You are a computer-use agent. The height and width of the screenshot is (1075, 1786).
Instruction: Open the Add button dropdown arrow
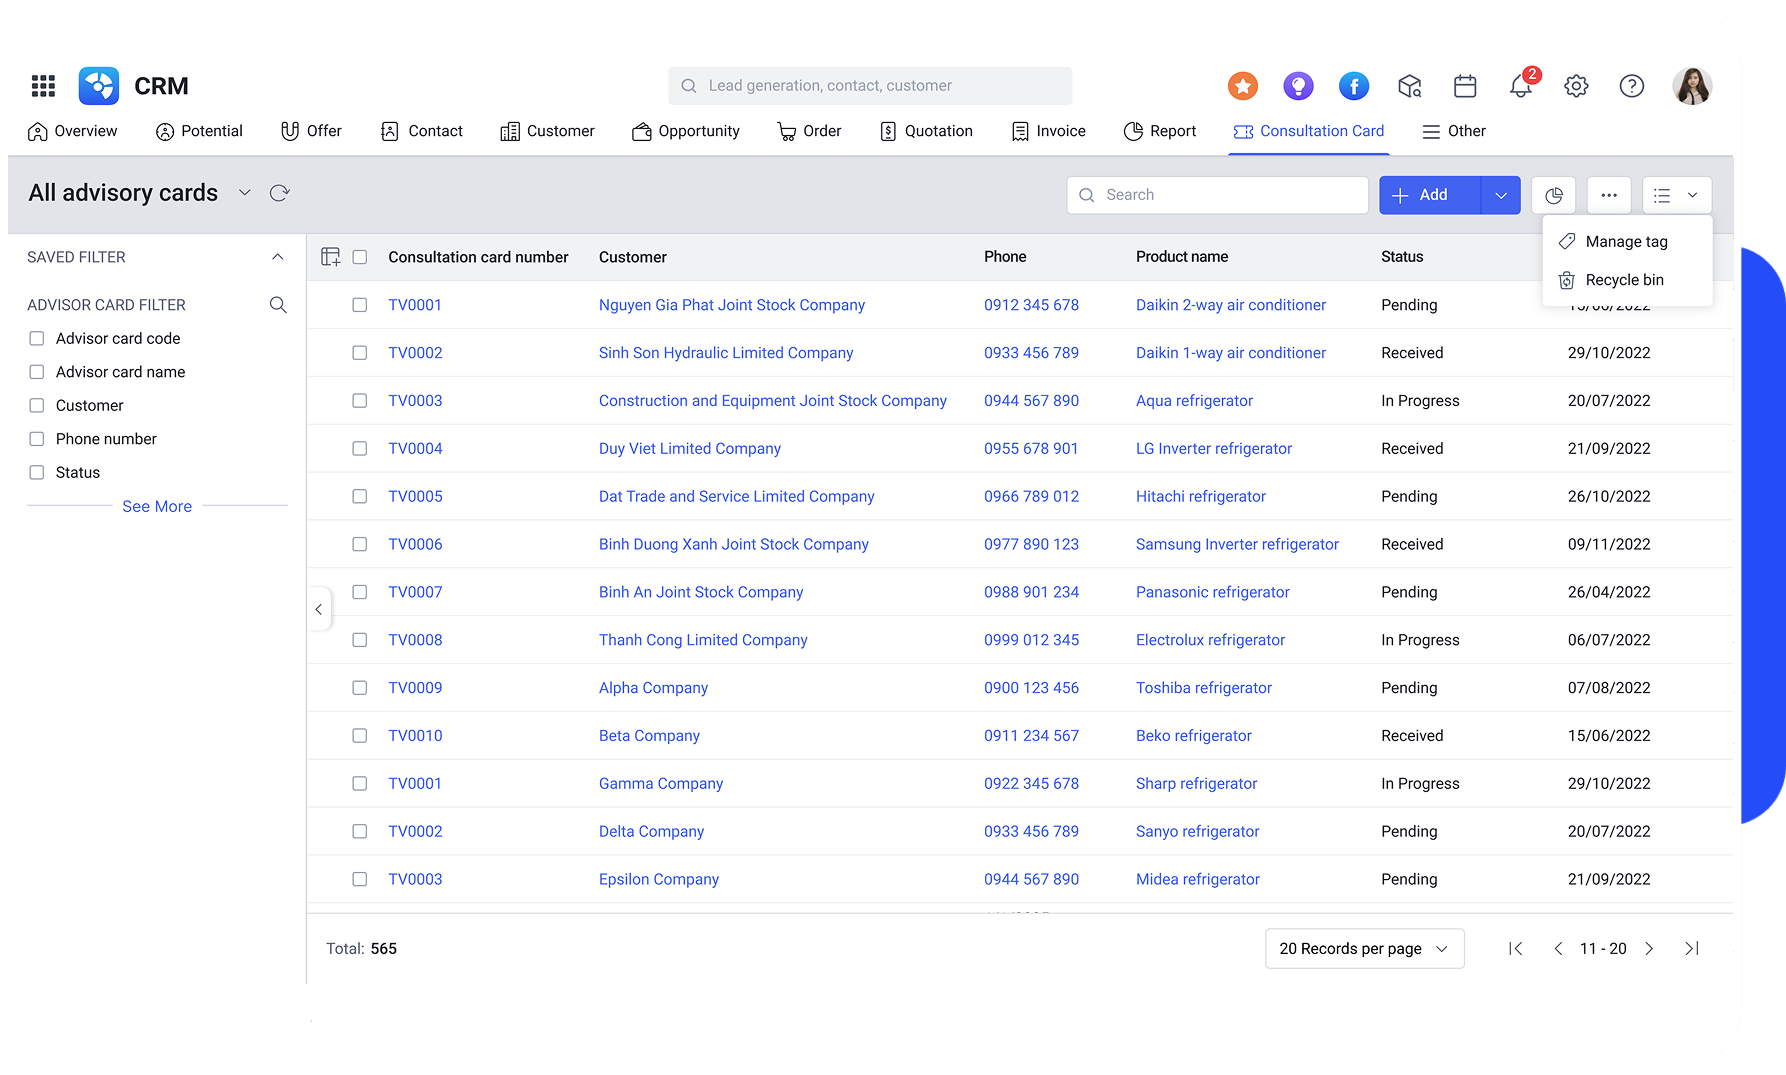[x=1500, y=195]
